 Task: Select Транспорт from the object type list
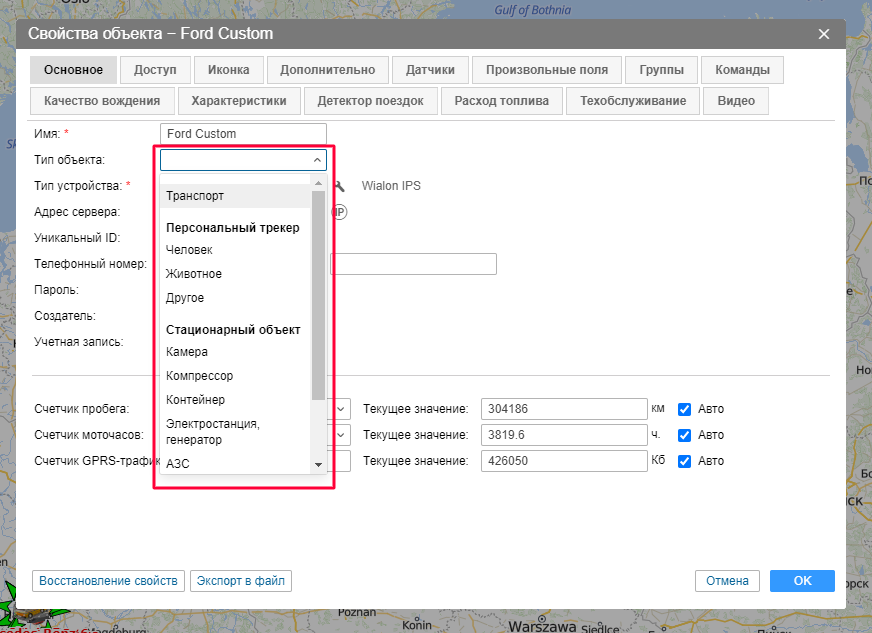pyautogui.click(x=195, y=196)
